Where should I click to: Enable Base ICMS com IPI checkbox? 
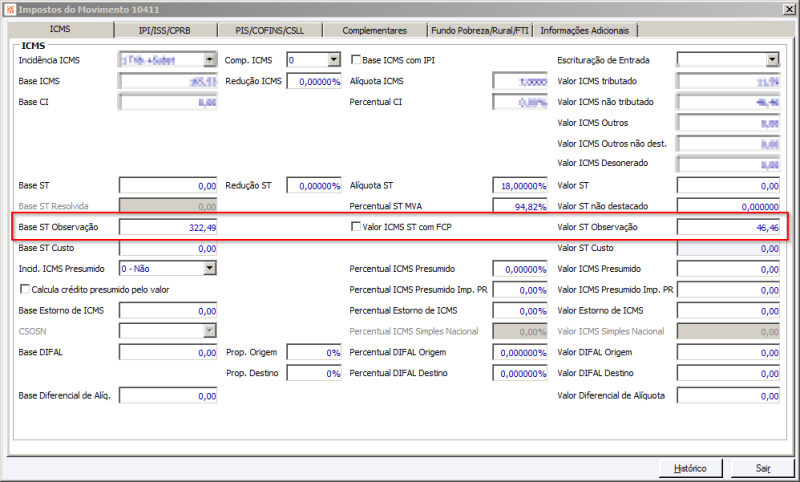356,60
